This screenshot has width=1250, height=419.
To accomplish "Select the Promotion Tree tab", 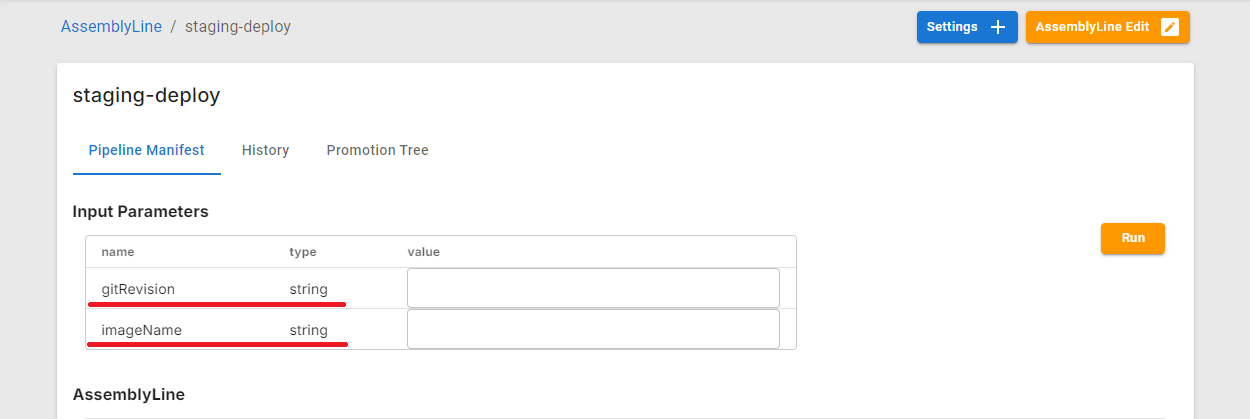I will pyautogui.click(x=377, y=150).
